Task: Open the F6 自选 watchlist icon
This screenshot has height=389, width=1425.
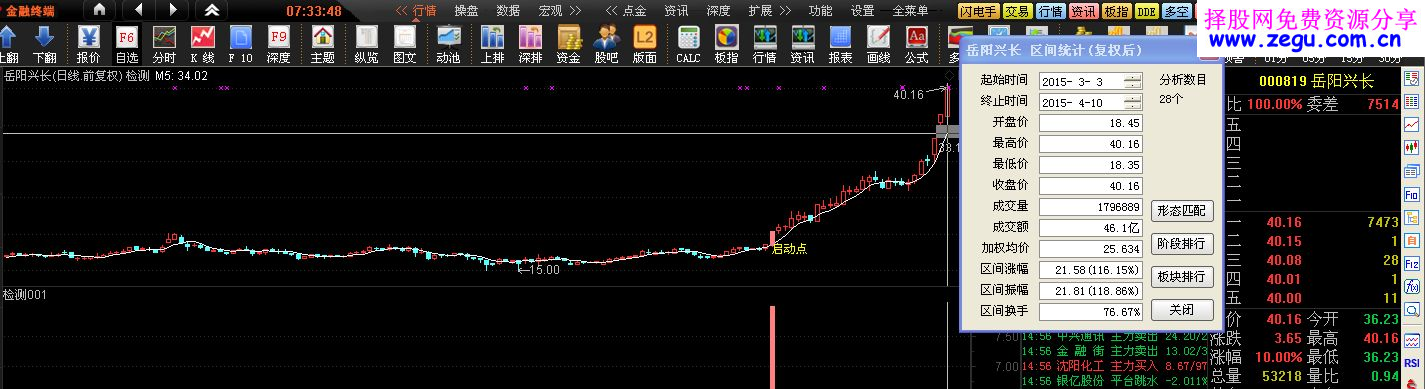Action: point(127,44)
